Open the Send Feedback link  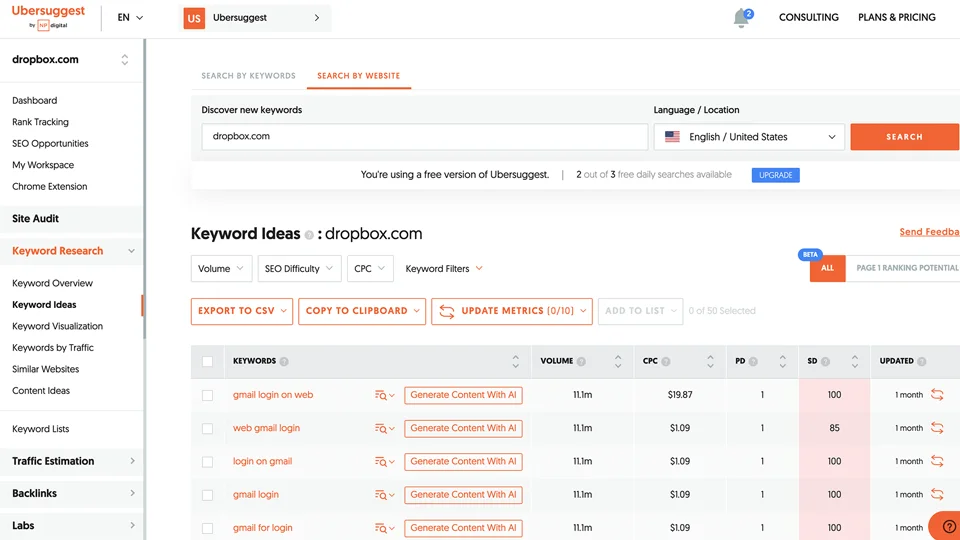[x=929, y=232]
